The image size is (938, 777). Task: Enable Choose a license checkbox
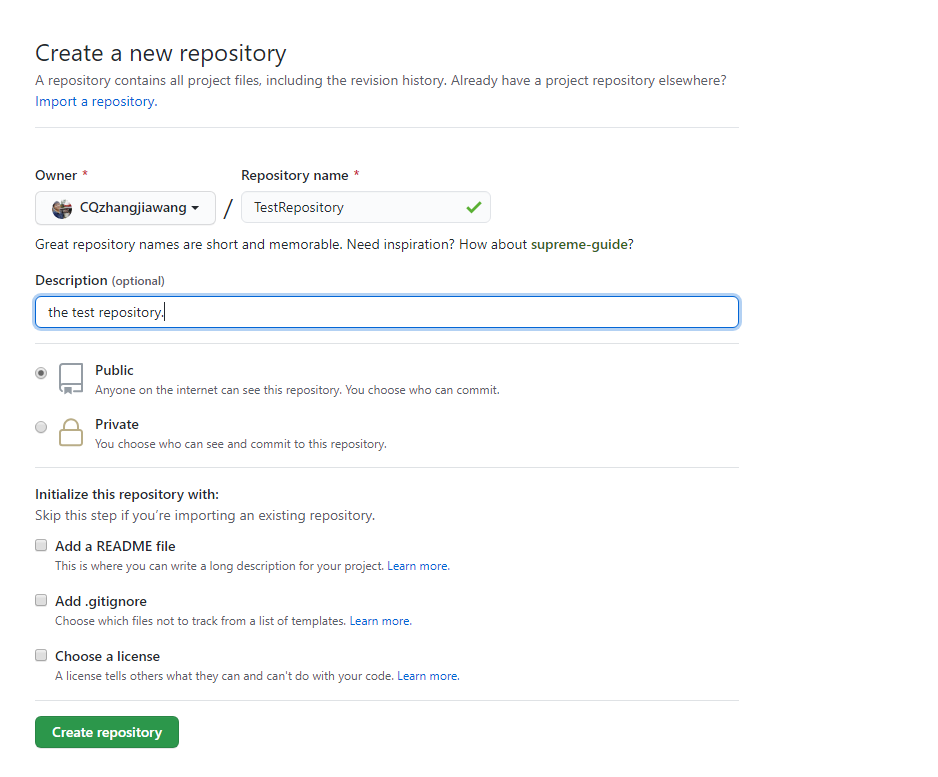41,655
